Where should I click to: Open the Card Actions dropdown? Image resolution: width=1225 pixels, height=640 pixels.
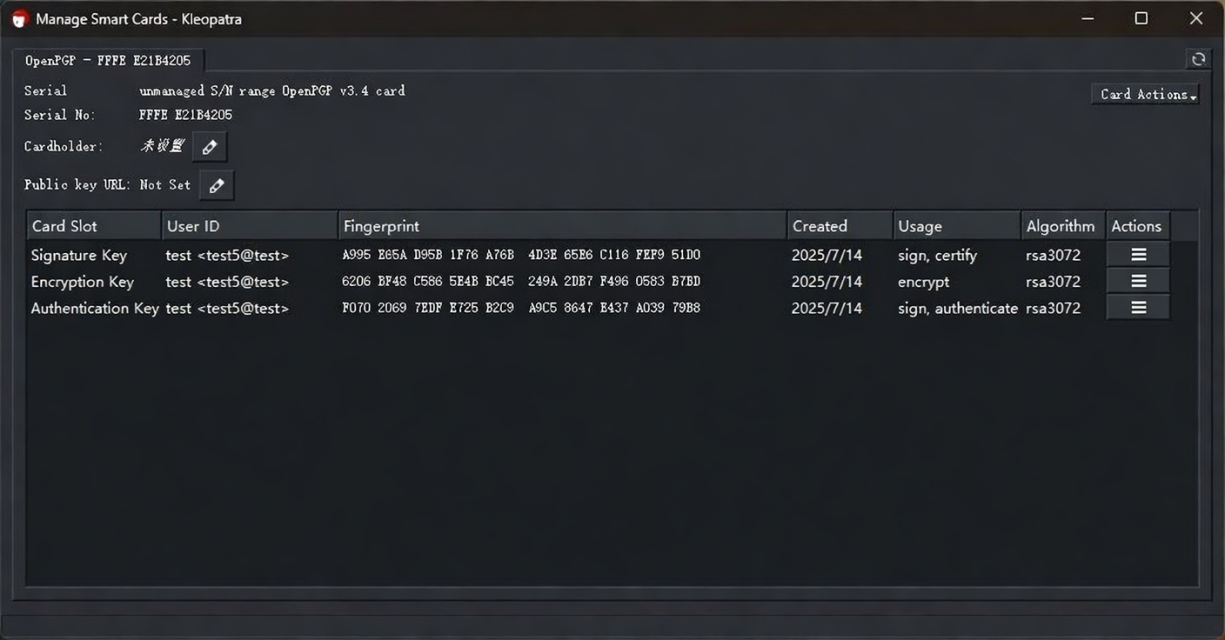pyautogui.click(x=1145, y=94)
